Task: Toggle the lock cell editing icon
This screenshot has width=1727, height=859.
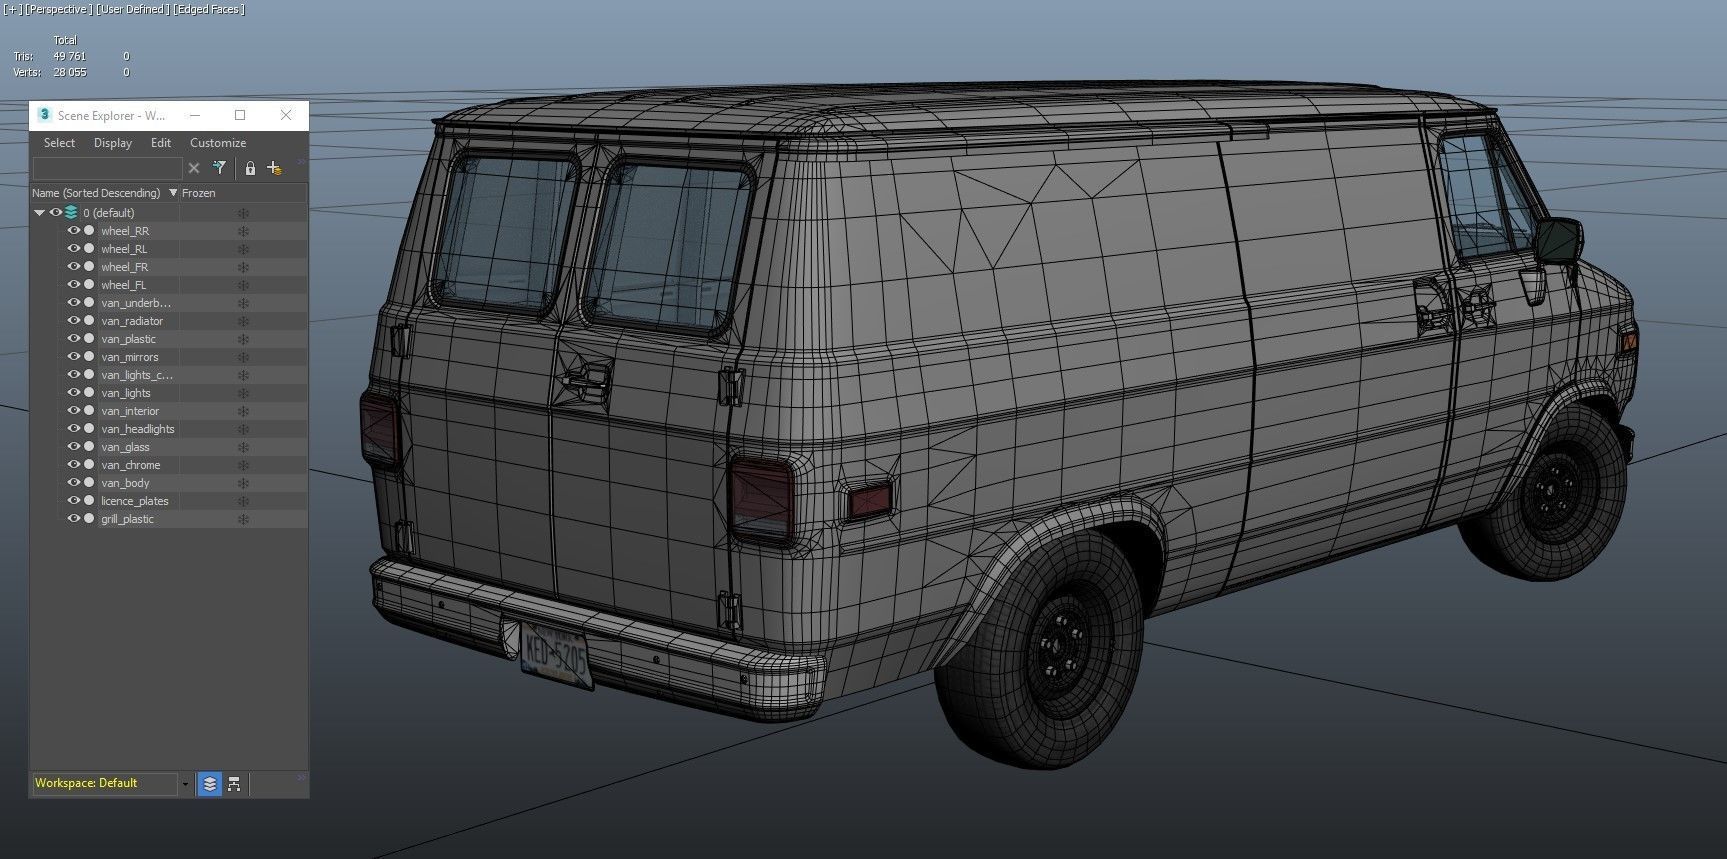Action: (x=250, y=168)
